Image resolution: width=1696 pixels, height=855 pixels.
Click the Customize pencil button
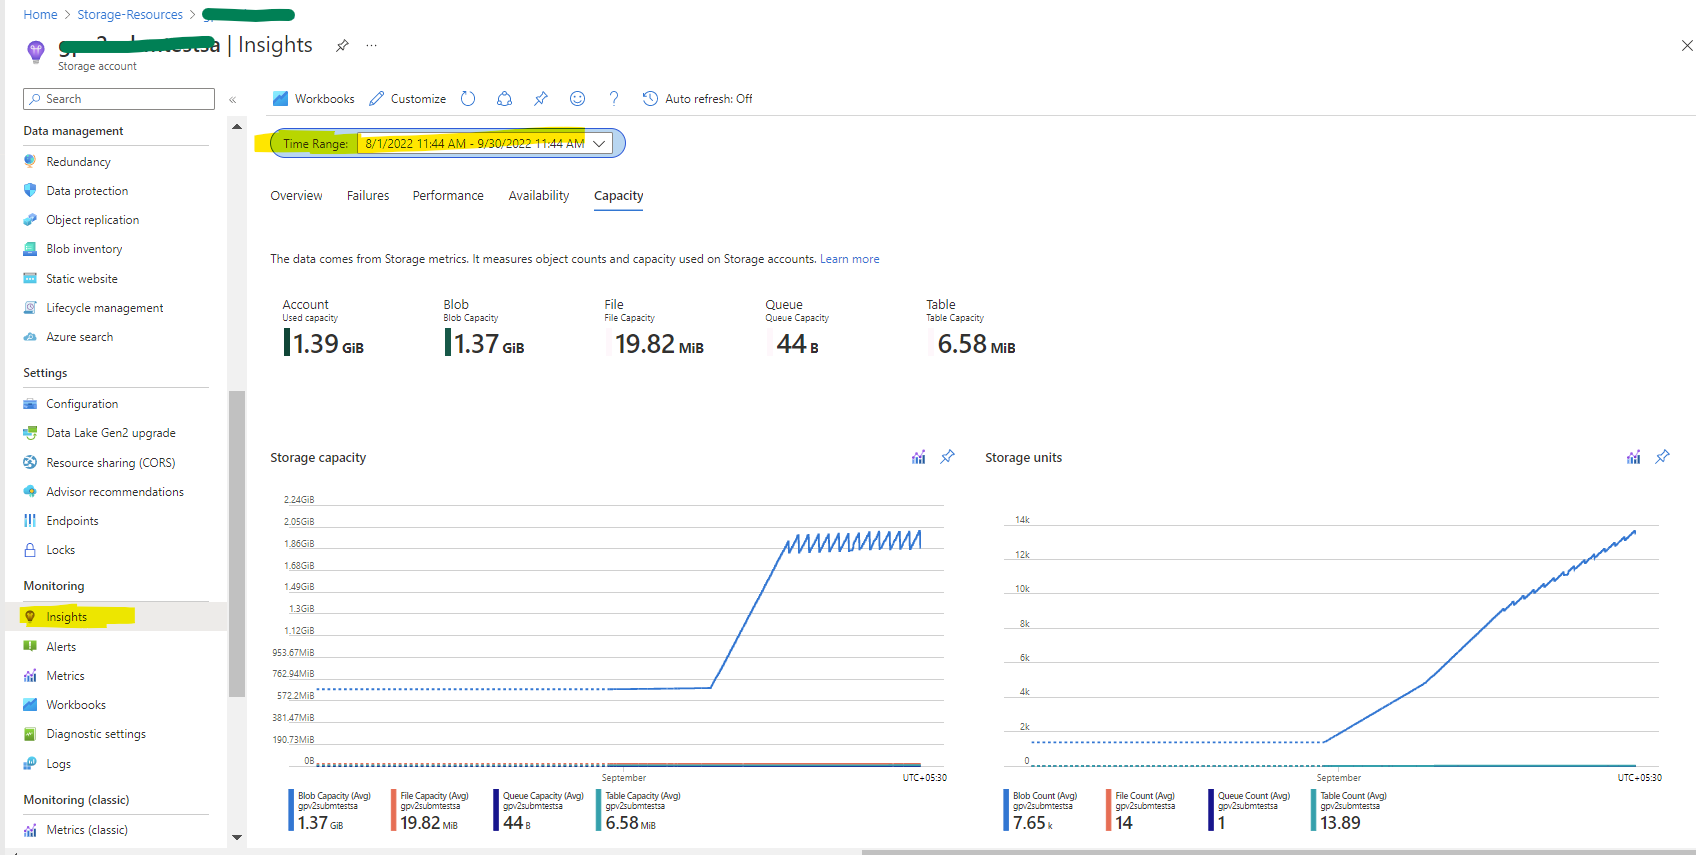[407, 99]
